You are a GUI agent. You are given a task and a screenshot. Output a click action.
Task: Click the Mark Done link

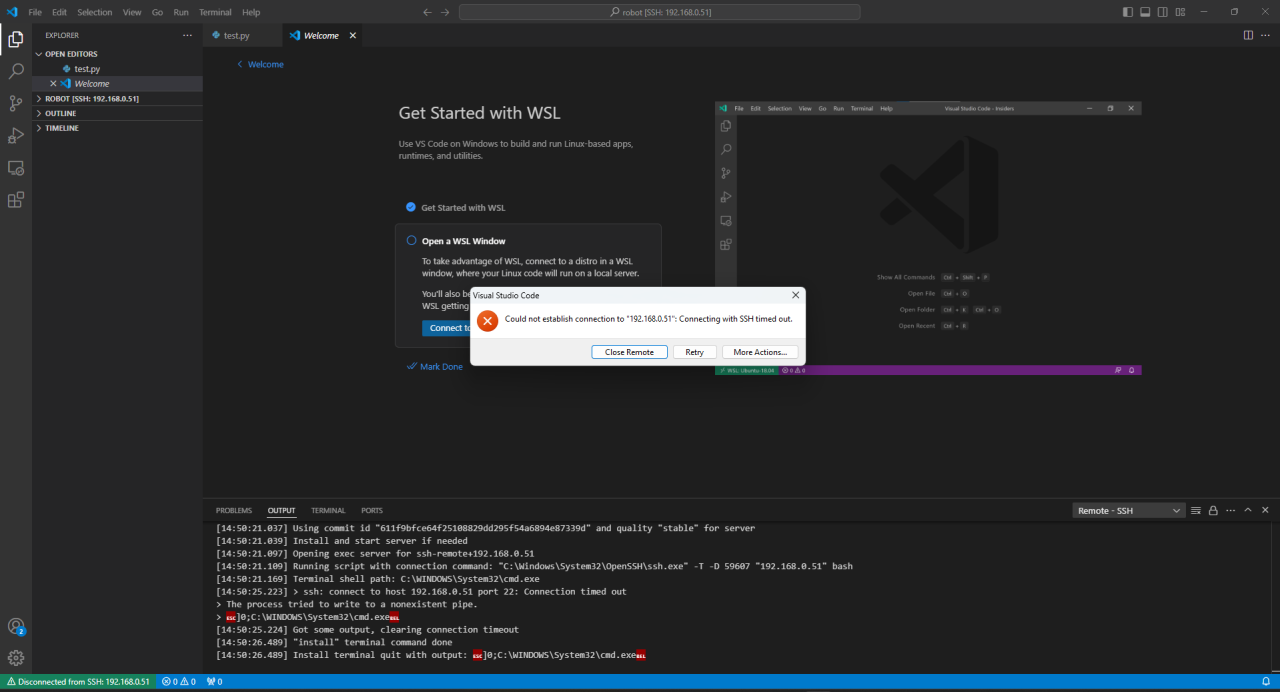point(435,367)
